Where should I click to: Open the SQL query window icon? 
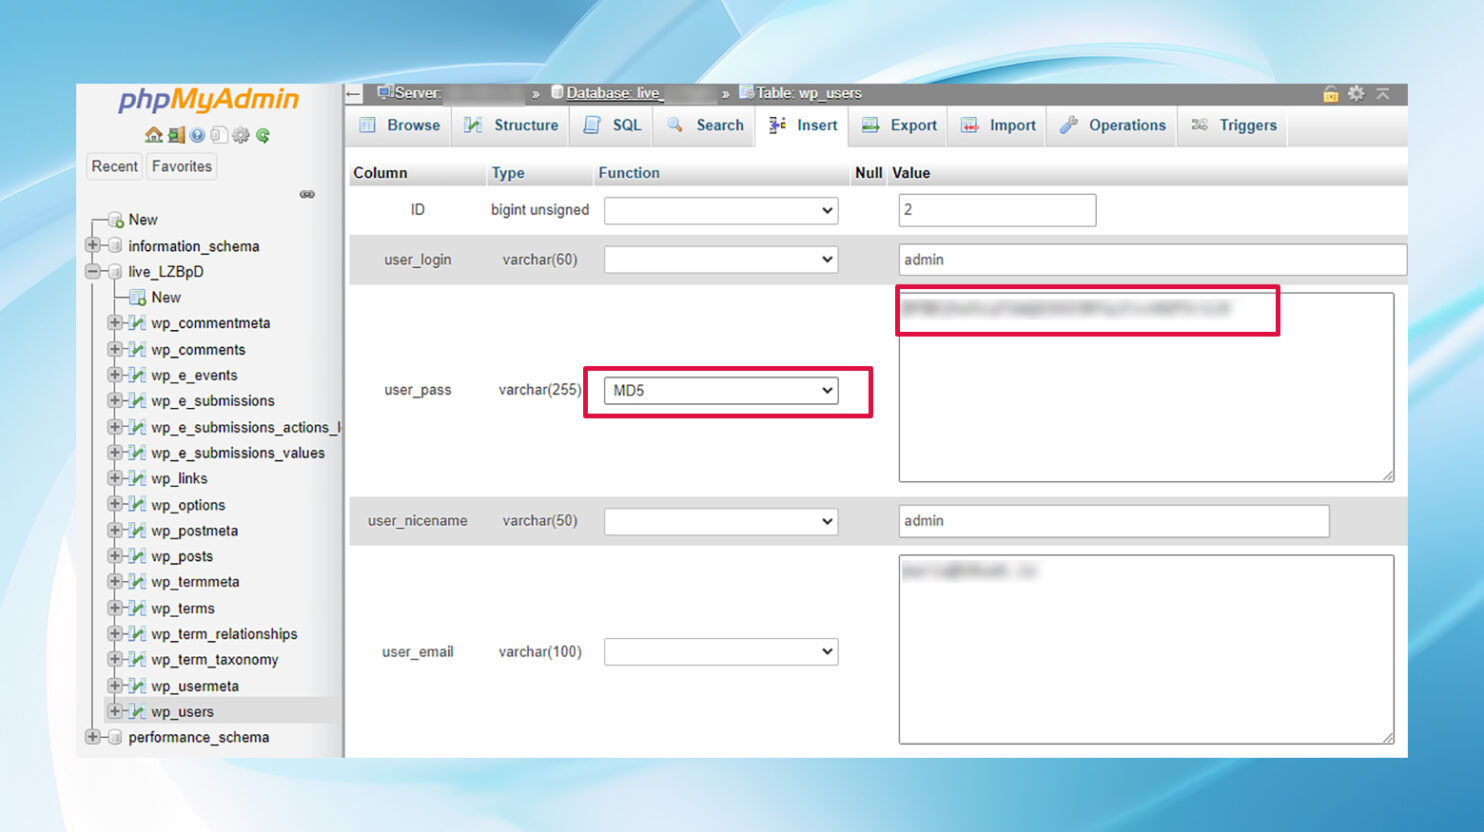(x=219, y=135)
